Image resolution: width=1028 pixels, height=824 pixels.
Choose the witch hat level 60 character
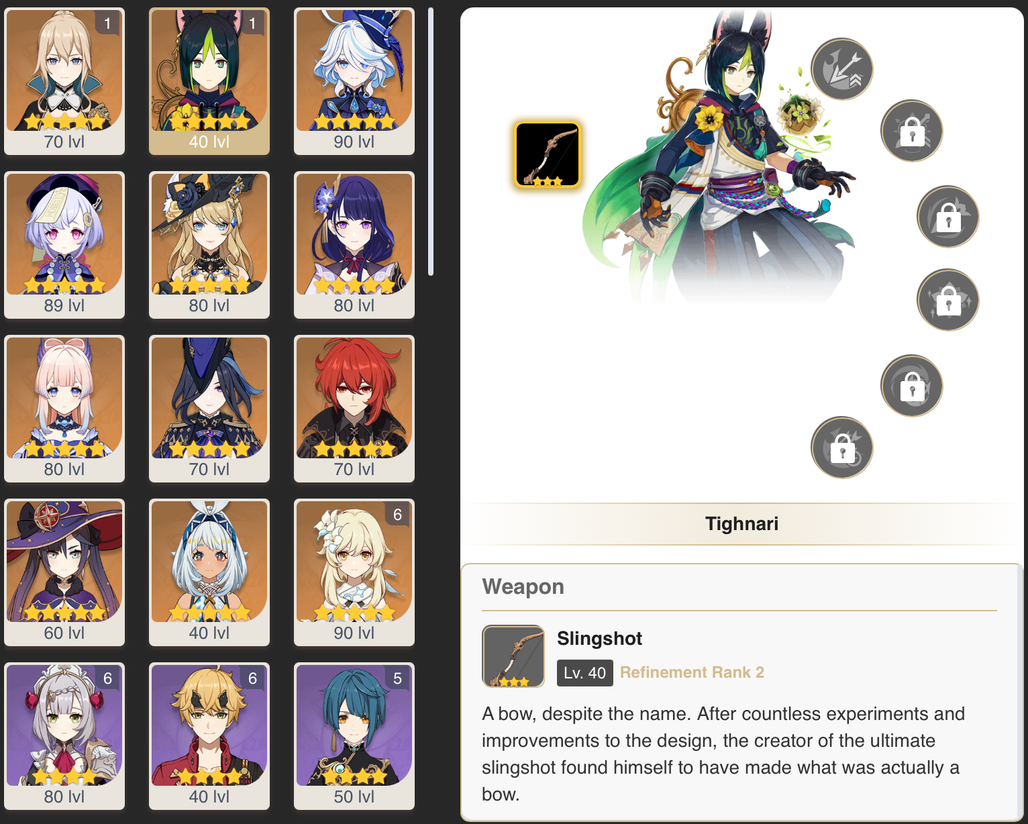click(x=64, y=573)
